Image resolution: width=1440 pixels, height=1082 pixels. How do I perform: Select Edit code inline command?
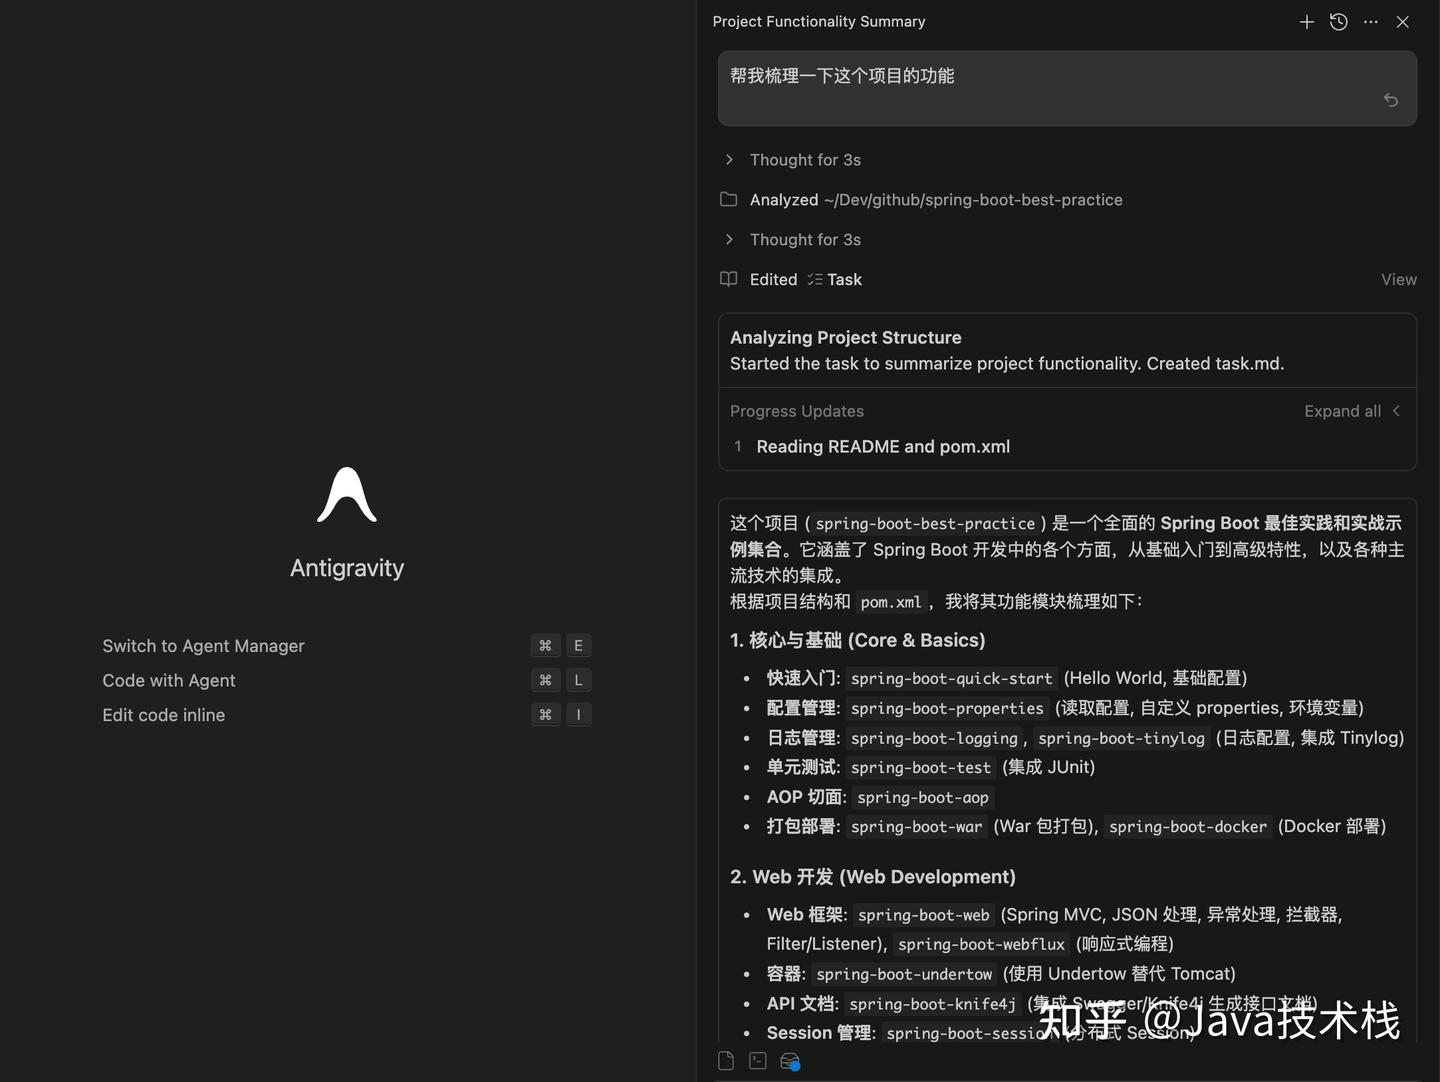[163, 715]
